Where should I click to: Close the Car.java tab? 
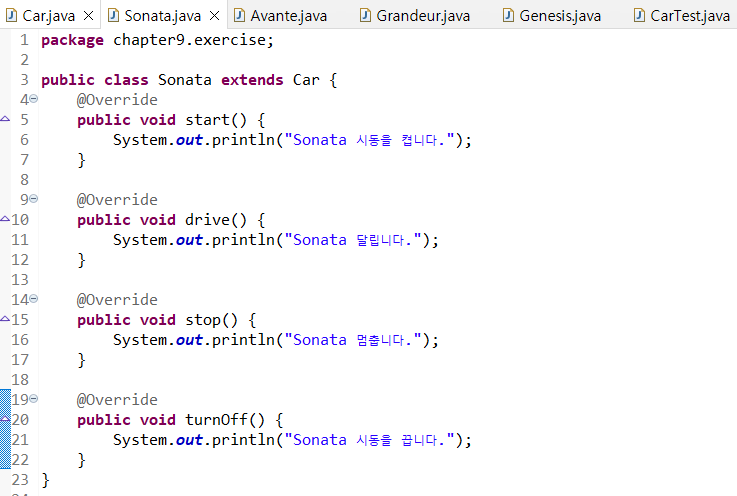[x=88, y=16]
